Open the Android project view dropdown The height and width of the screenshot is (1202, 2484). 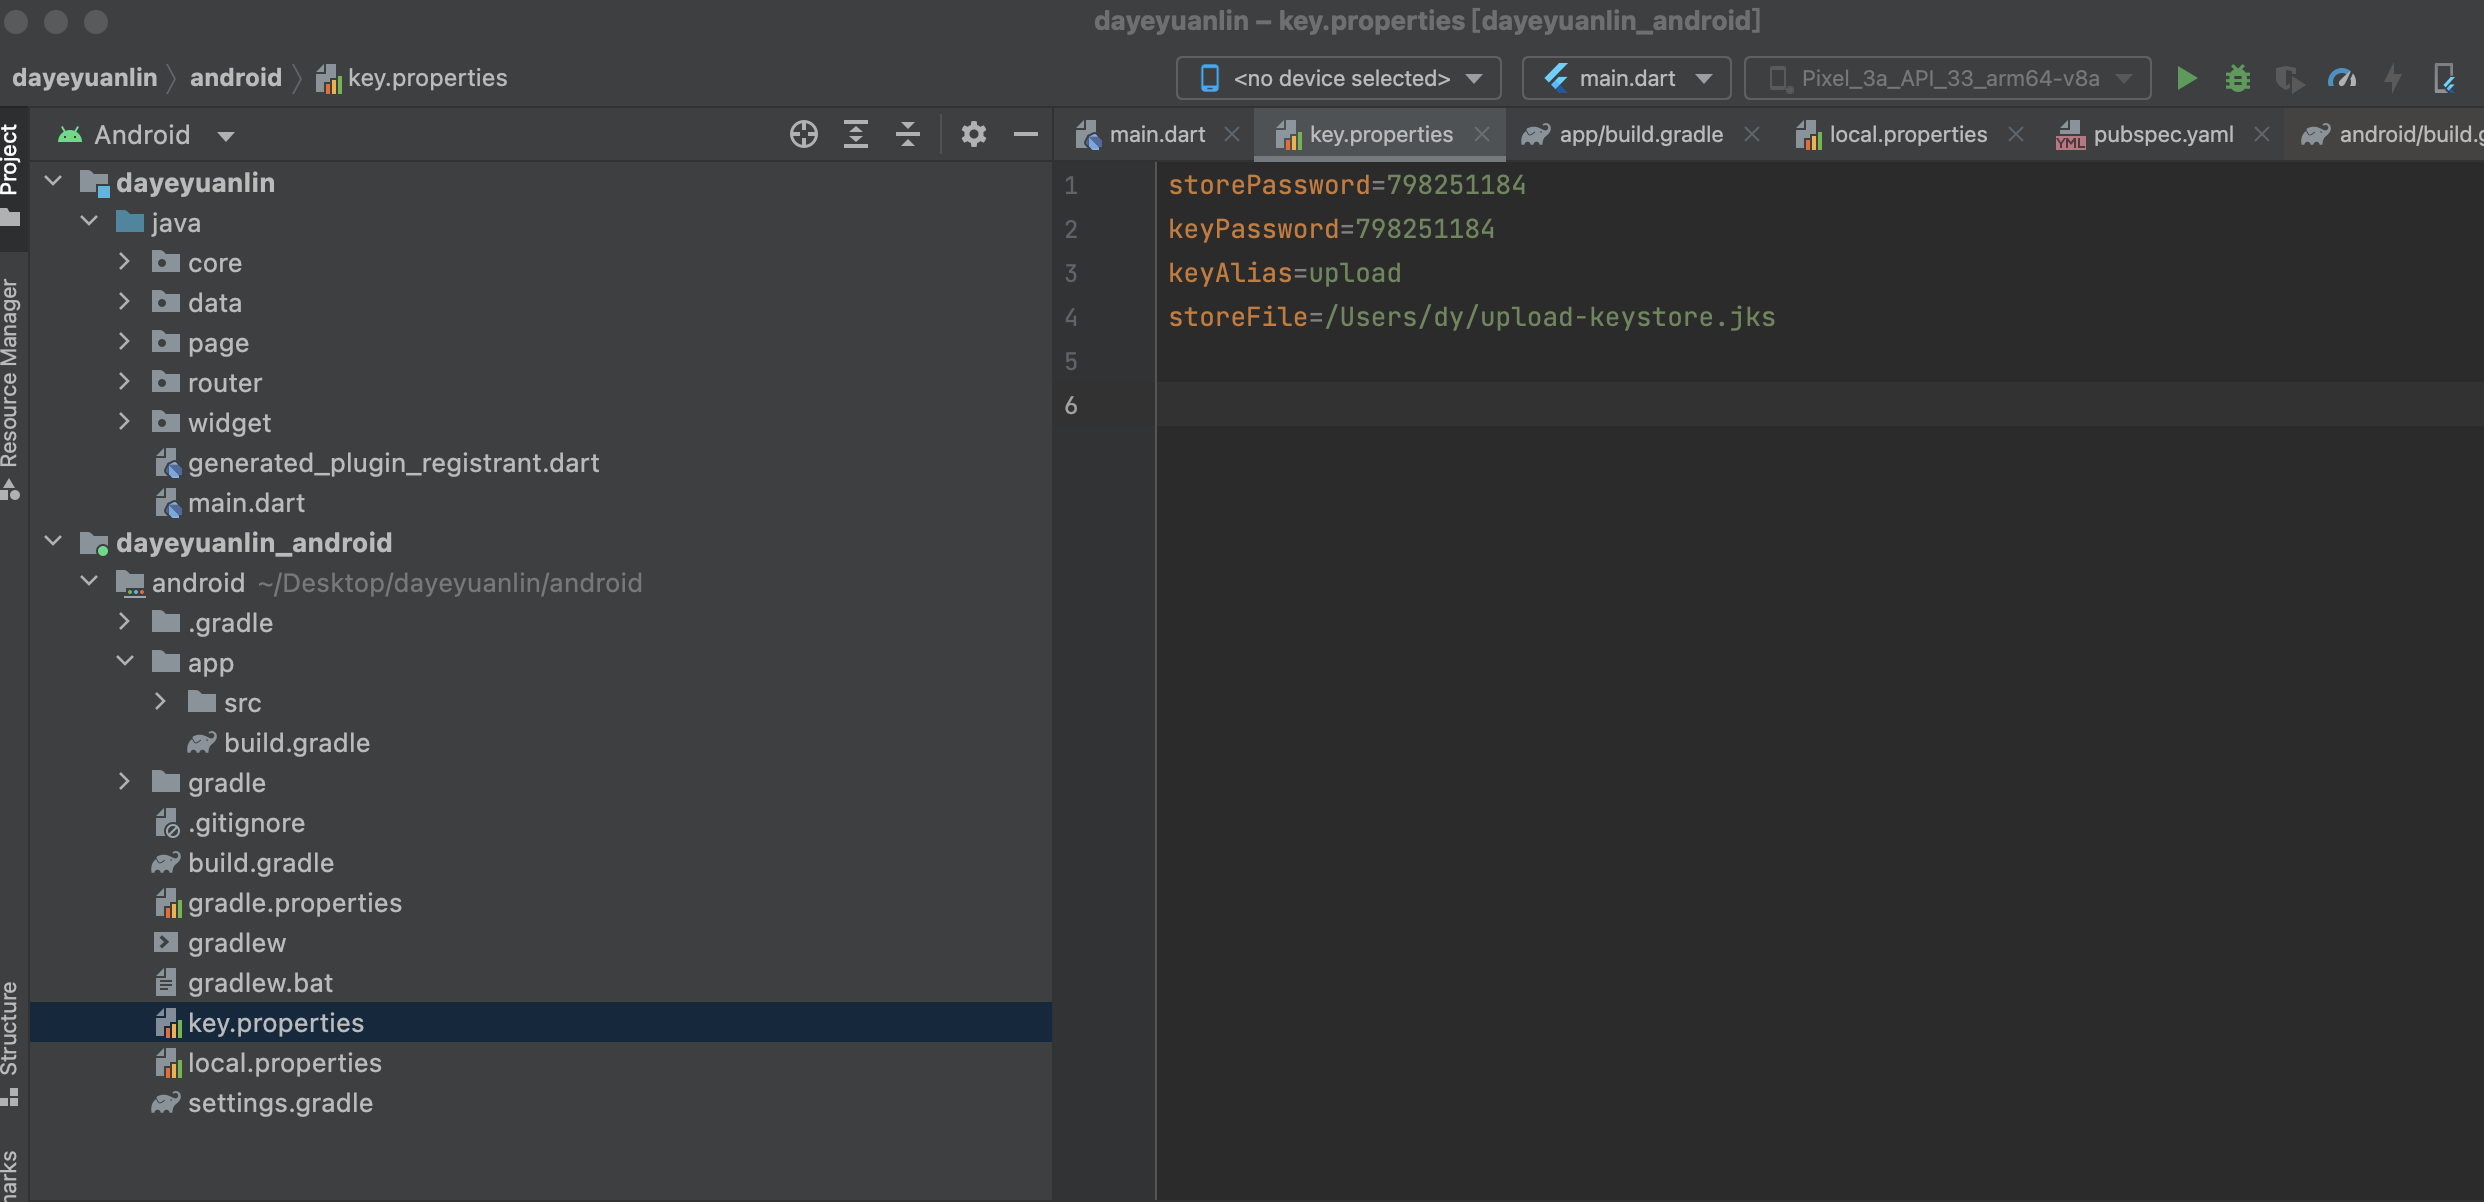[146, 134]
